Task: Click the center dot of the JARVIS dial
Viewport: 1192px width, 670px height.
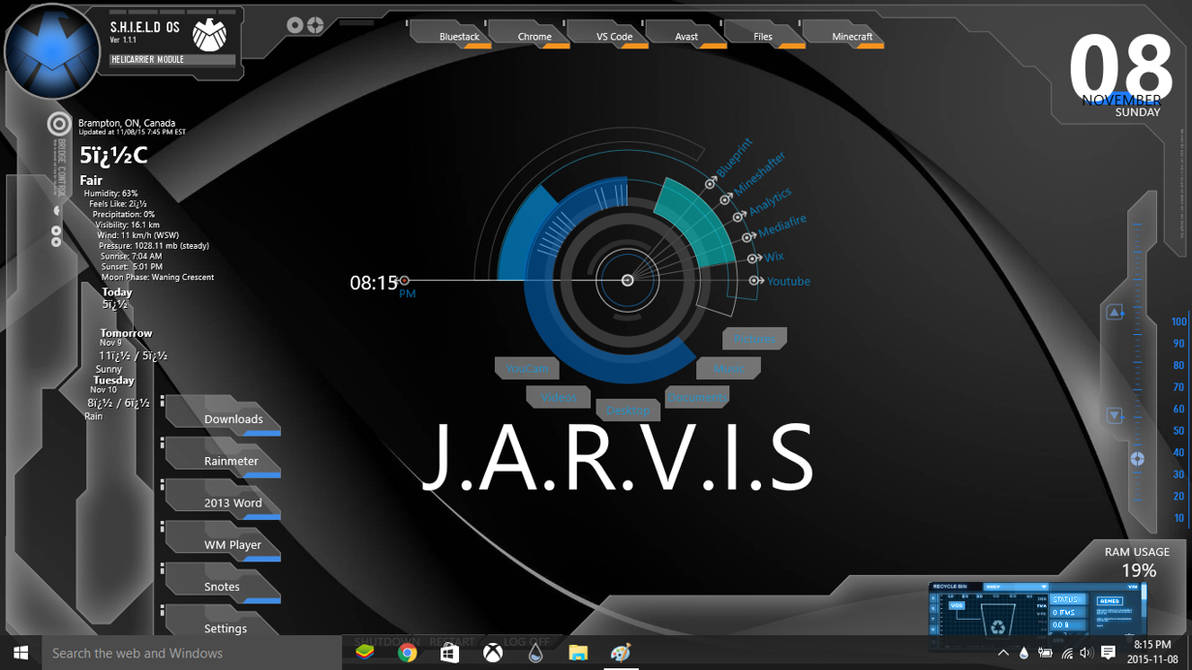Action: tap(627, 281)
